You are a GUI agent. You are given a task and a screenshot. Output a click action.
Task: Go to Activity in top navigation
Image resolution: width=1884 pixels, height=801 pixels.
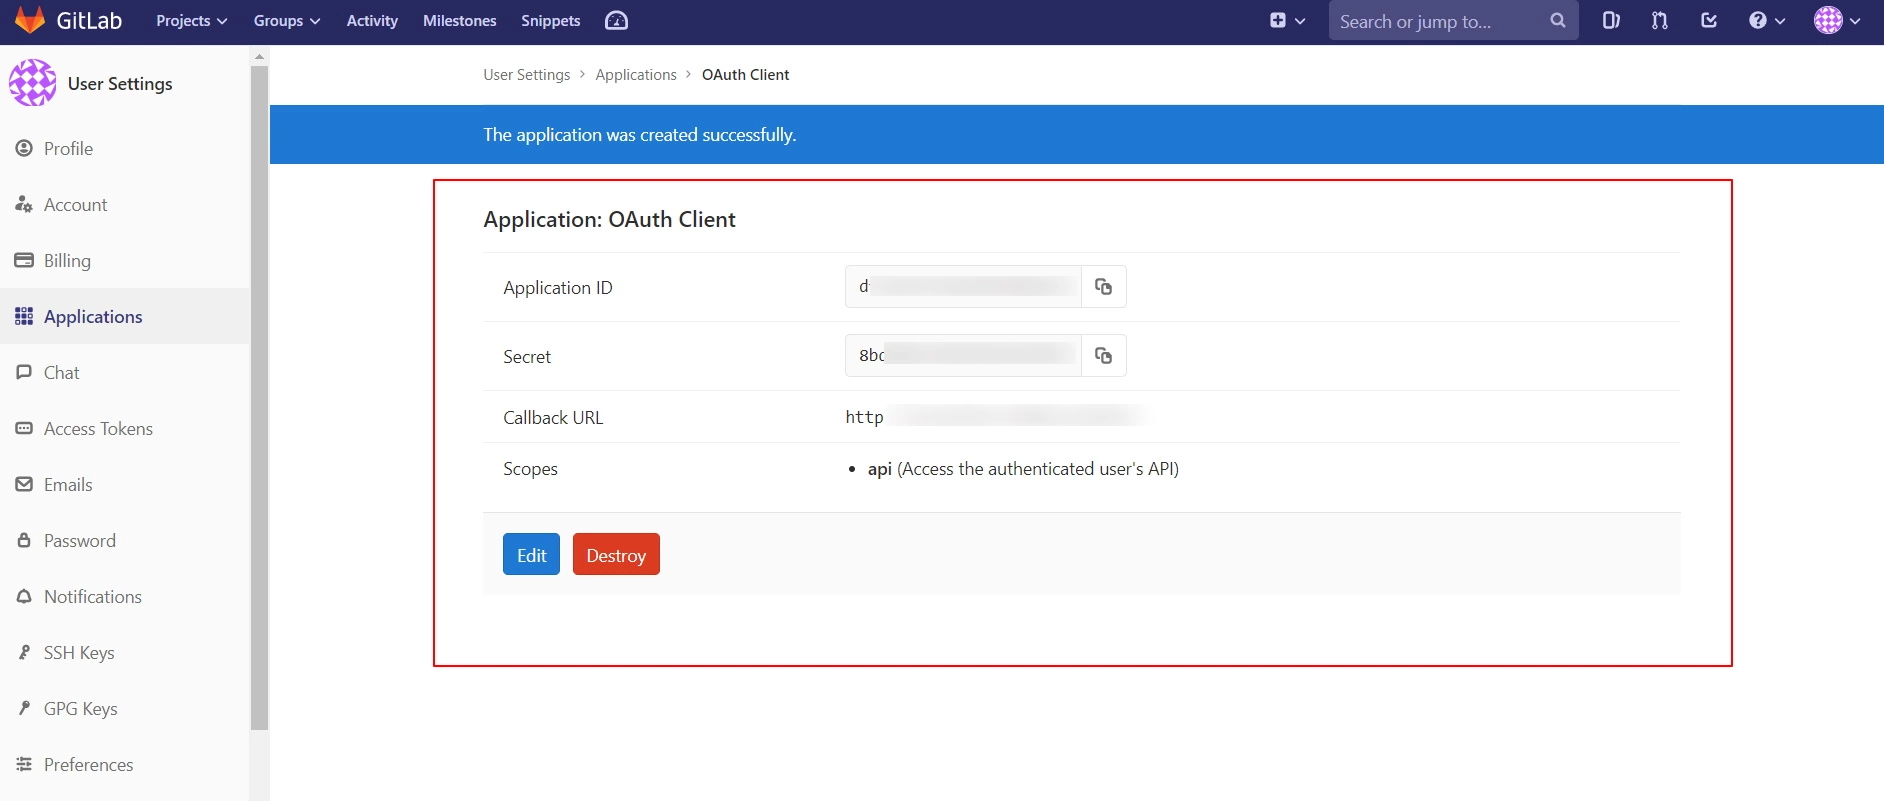click(372, 21)
